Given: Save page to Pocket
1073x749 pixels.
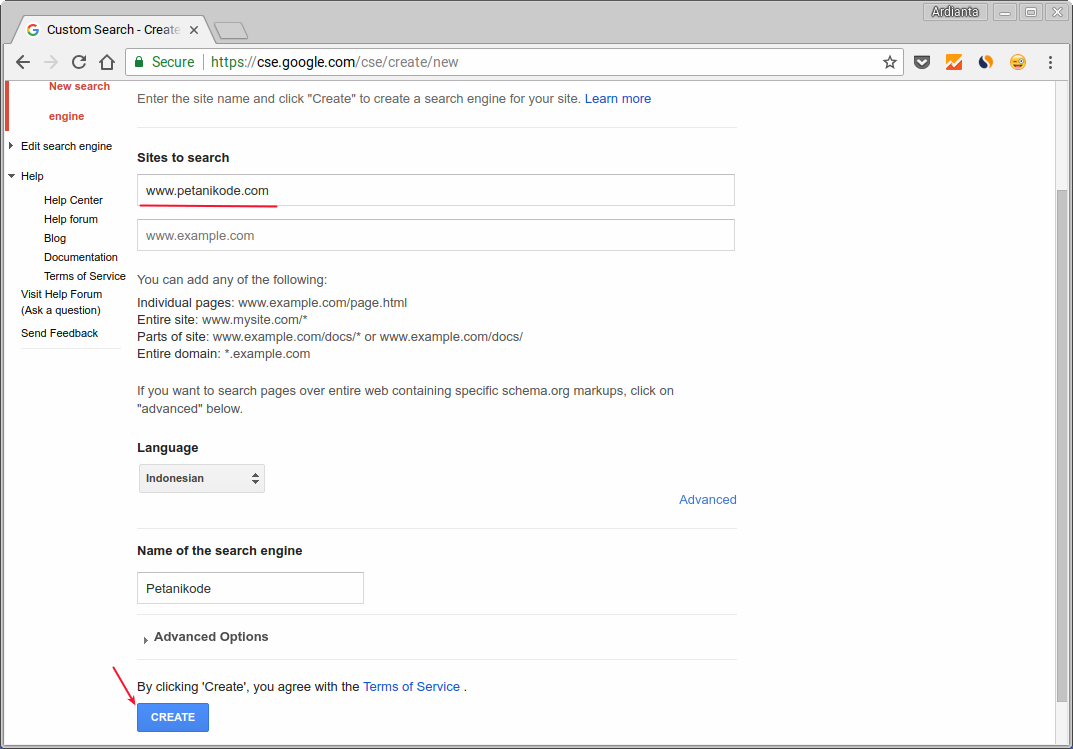Looking at the screenshot, I should pyautogui.click(x=921, y=61).
